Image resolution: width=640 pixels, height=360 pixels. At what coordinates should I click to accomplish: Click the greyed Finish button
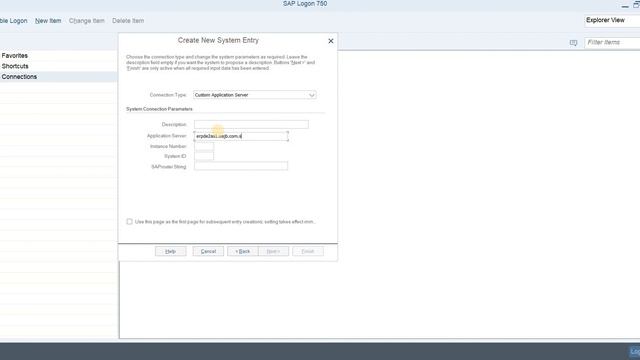[x=308, y=251]
